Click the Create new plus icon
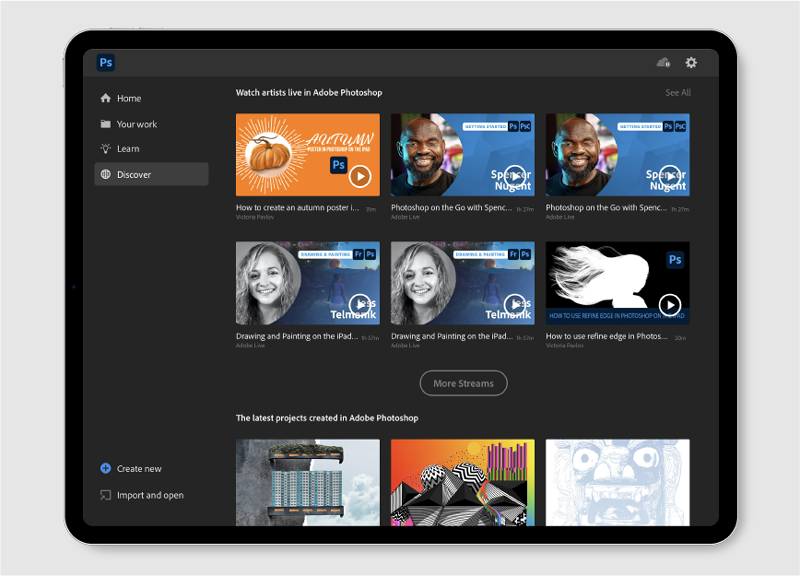The image size is (800, 576). (x=106, y=468)
